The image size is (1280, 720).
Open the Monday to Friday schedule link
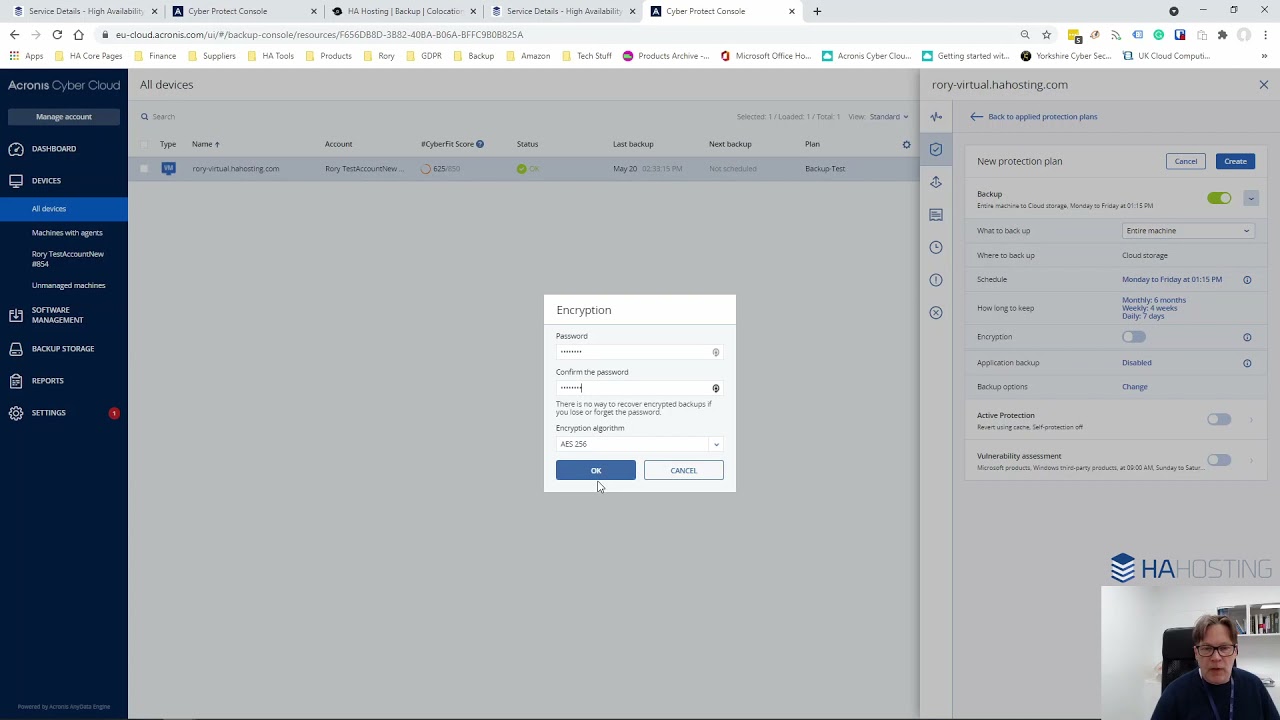click(1172, 279)
